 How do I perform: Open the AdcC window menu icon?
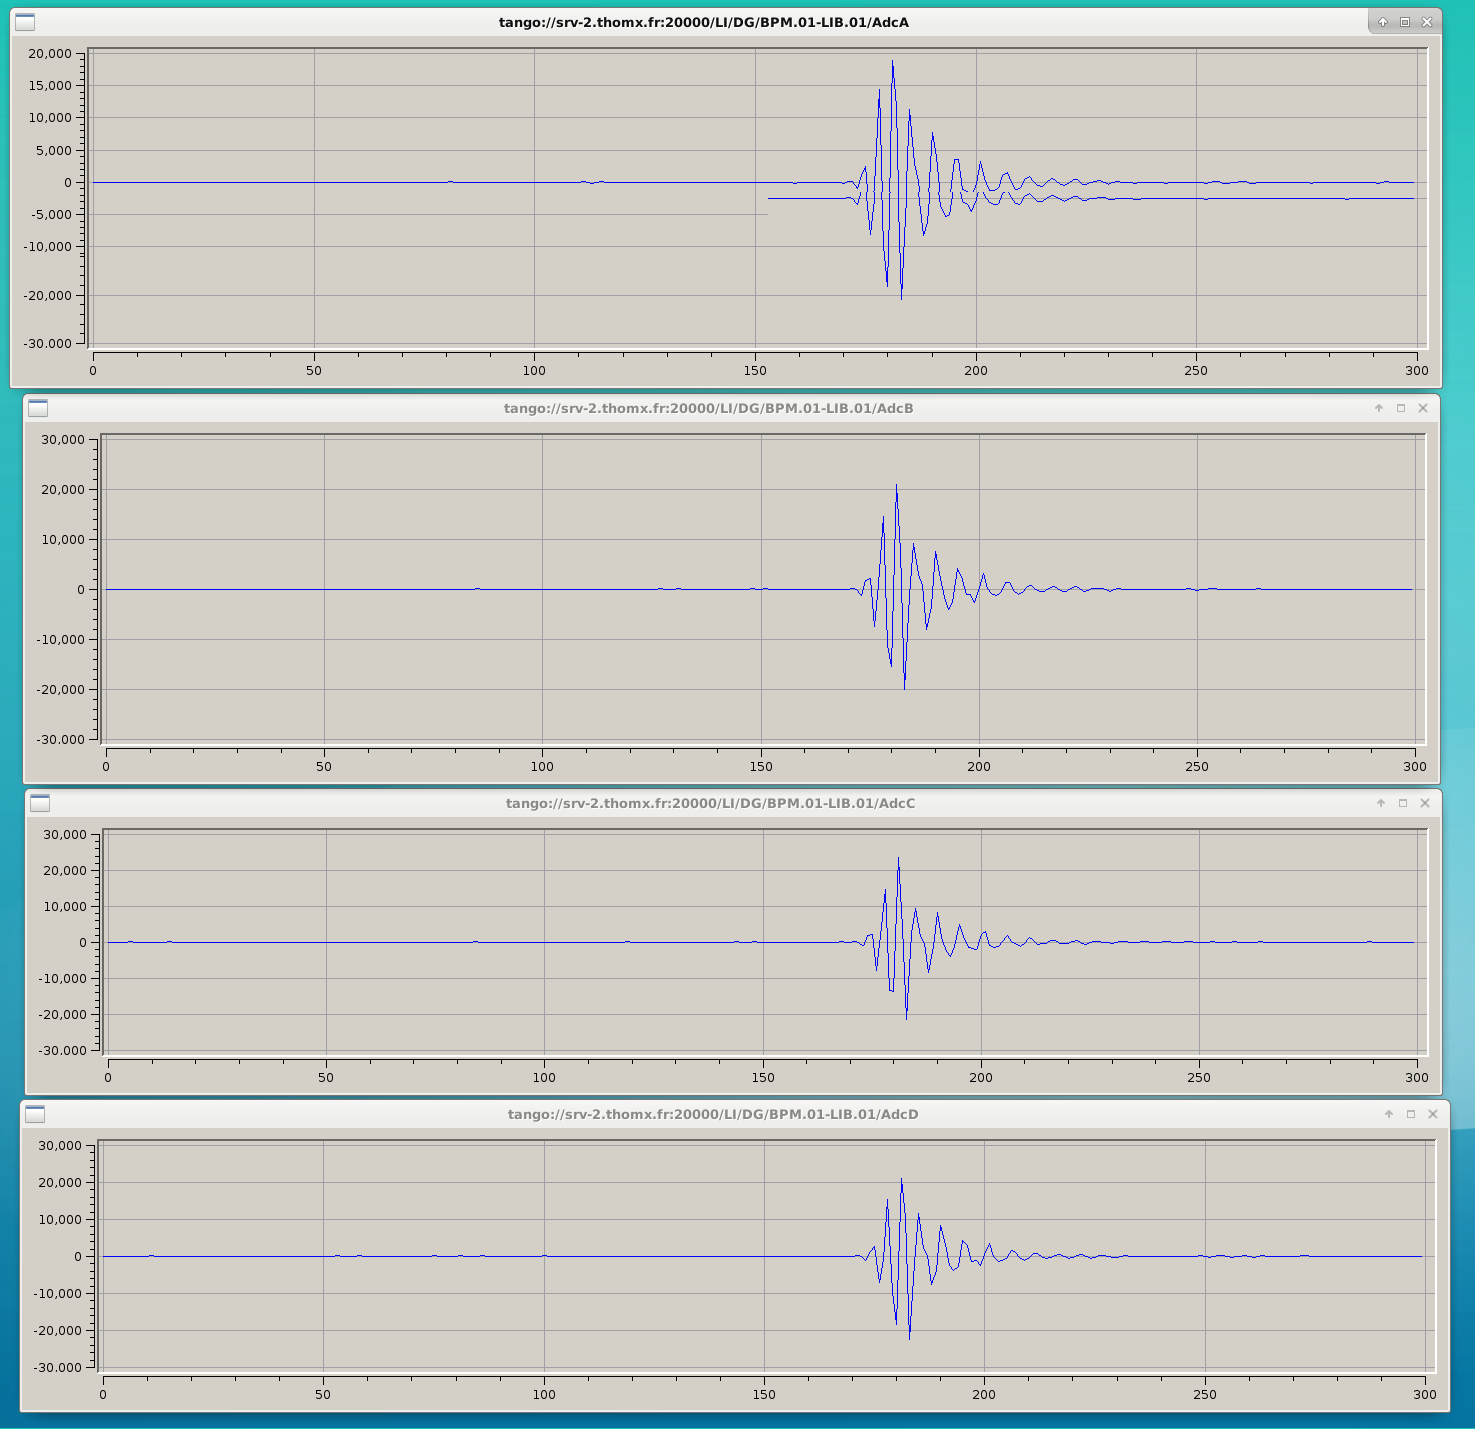click(40, 803)
